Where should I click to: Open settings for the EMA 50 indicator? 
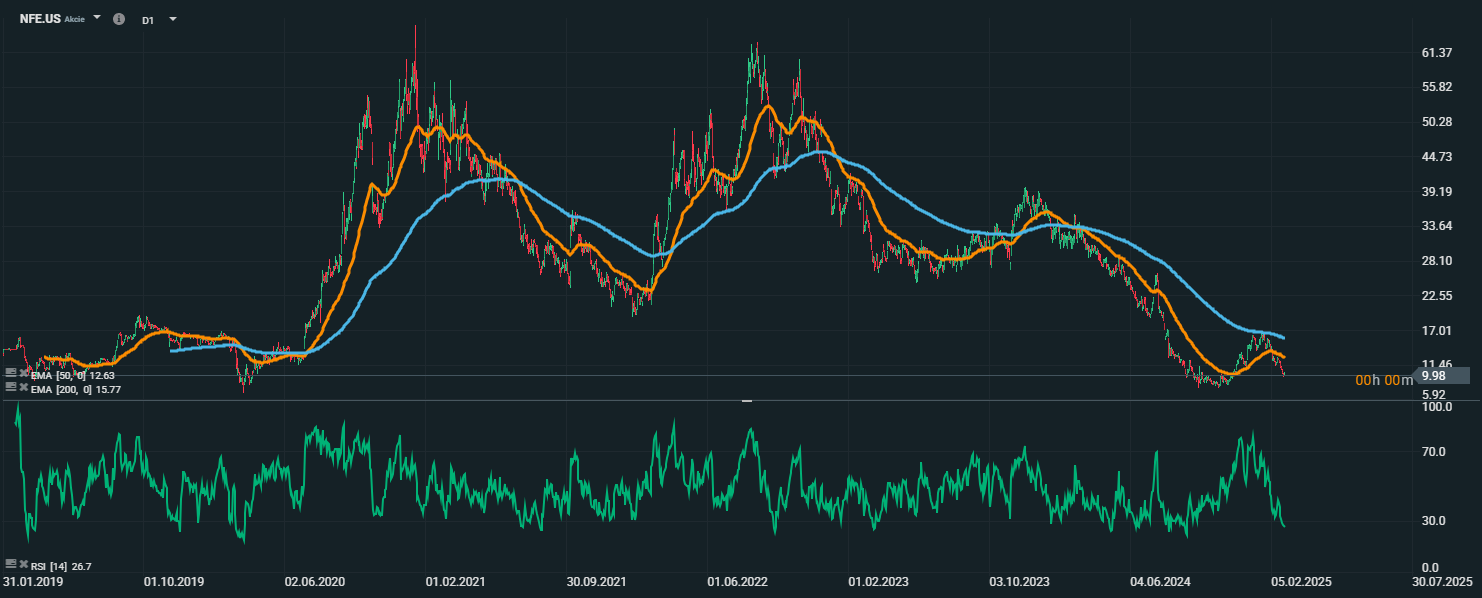tap(11, 372)
